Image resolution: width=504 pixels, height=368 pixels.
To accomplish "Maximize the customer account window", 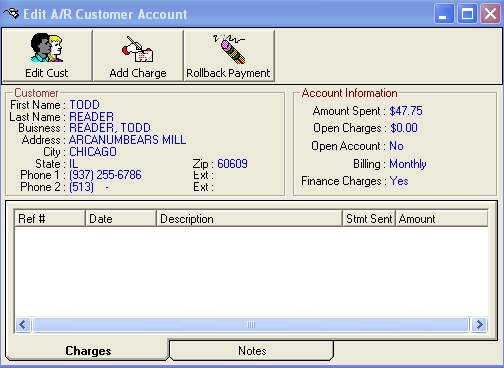I will 467,14.
